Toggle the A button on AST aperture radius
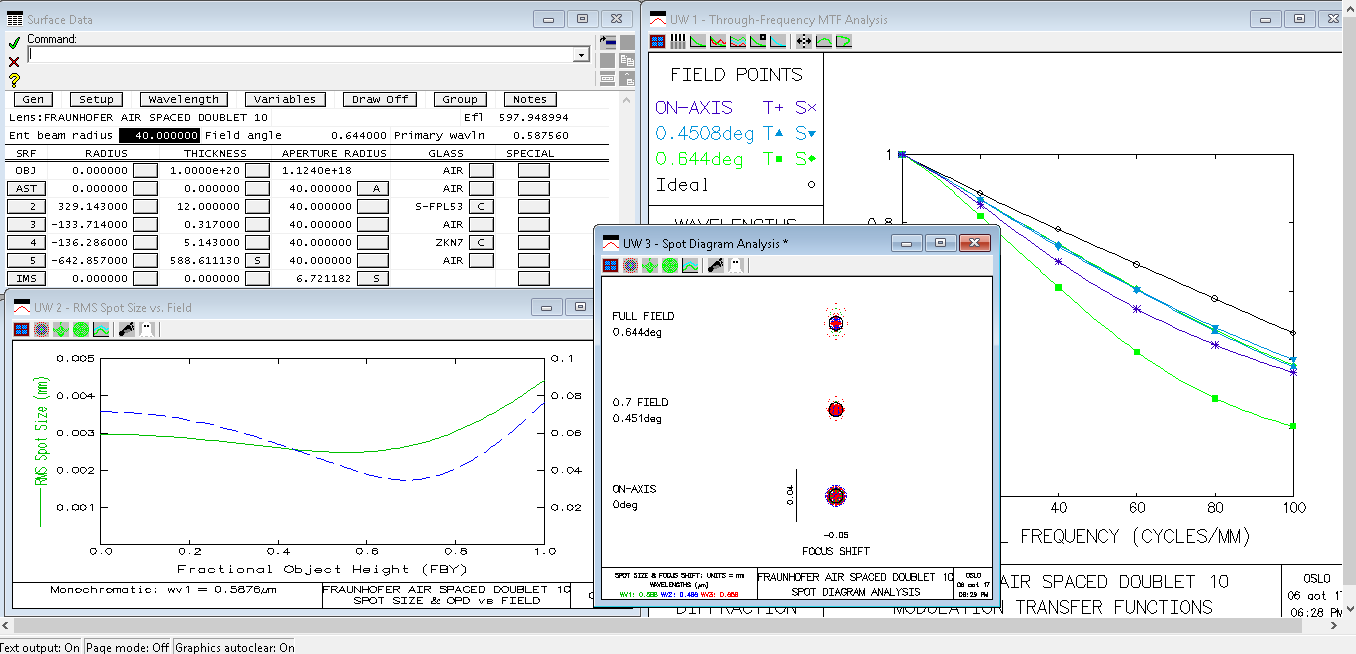Image resolution: width=1356 pixels, height=654 pixels. (375, 188)
